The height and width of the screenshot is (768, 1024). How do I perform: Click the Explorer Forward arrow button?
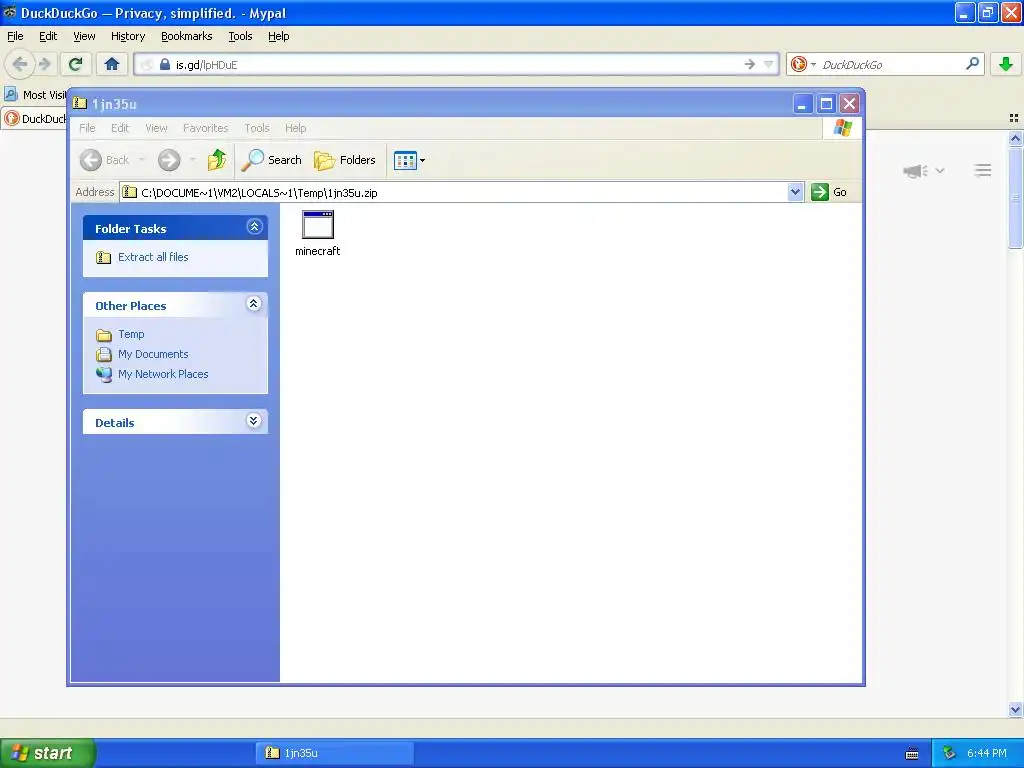[x=169, y=160]
